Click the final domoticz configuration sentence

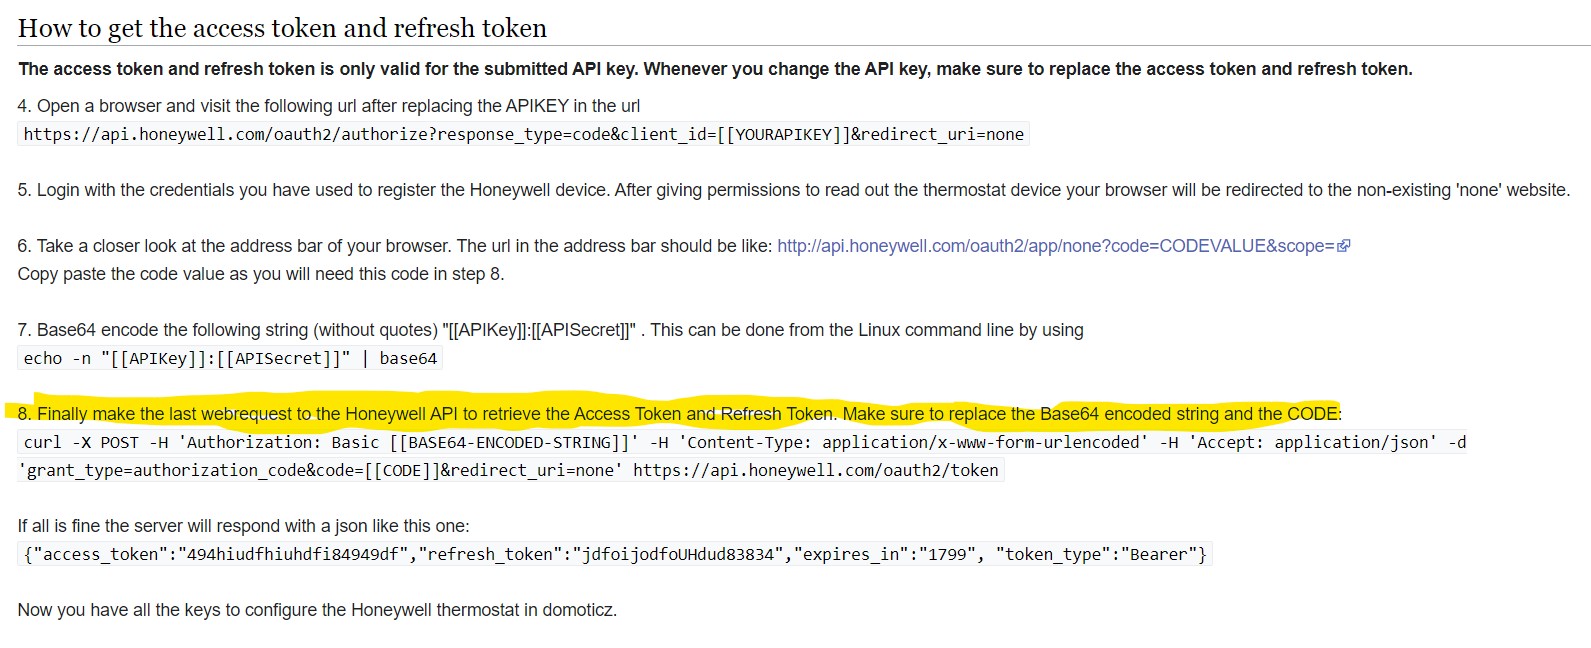coord(317,610)
